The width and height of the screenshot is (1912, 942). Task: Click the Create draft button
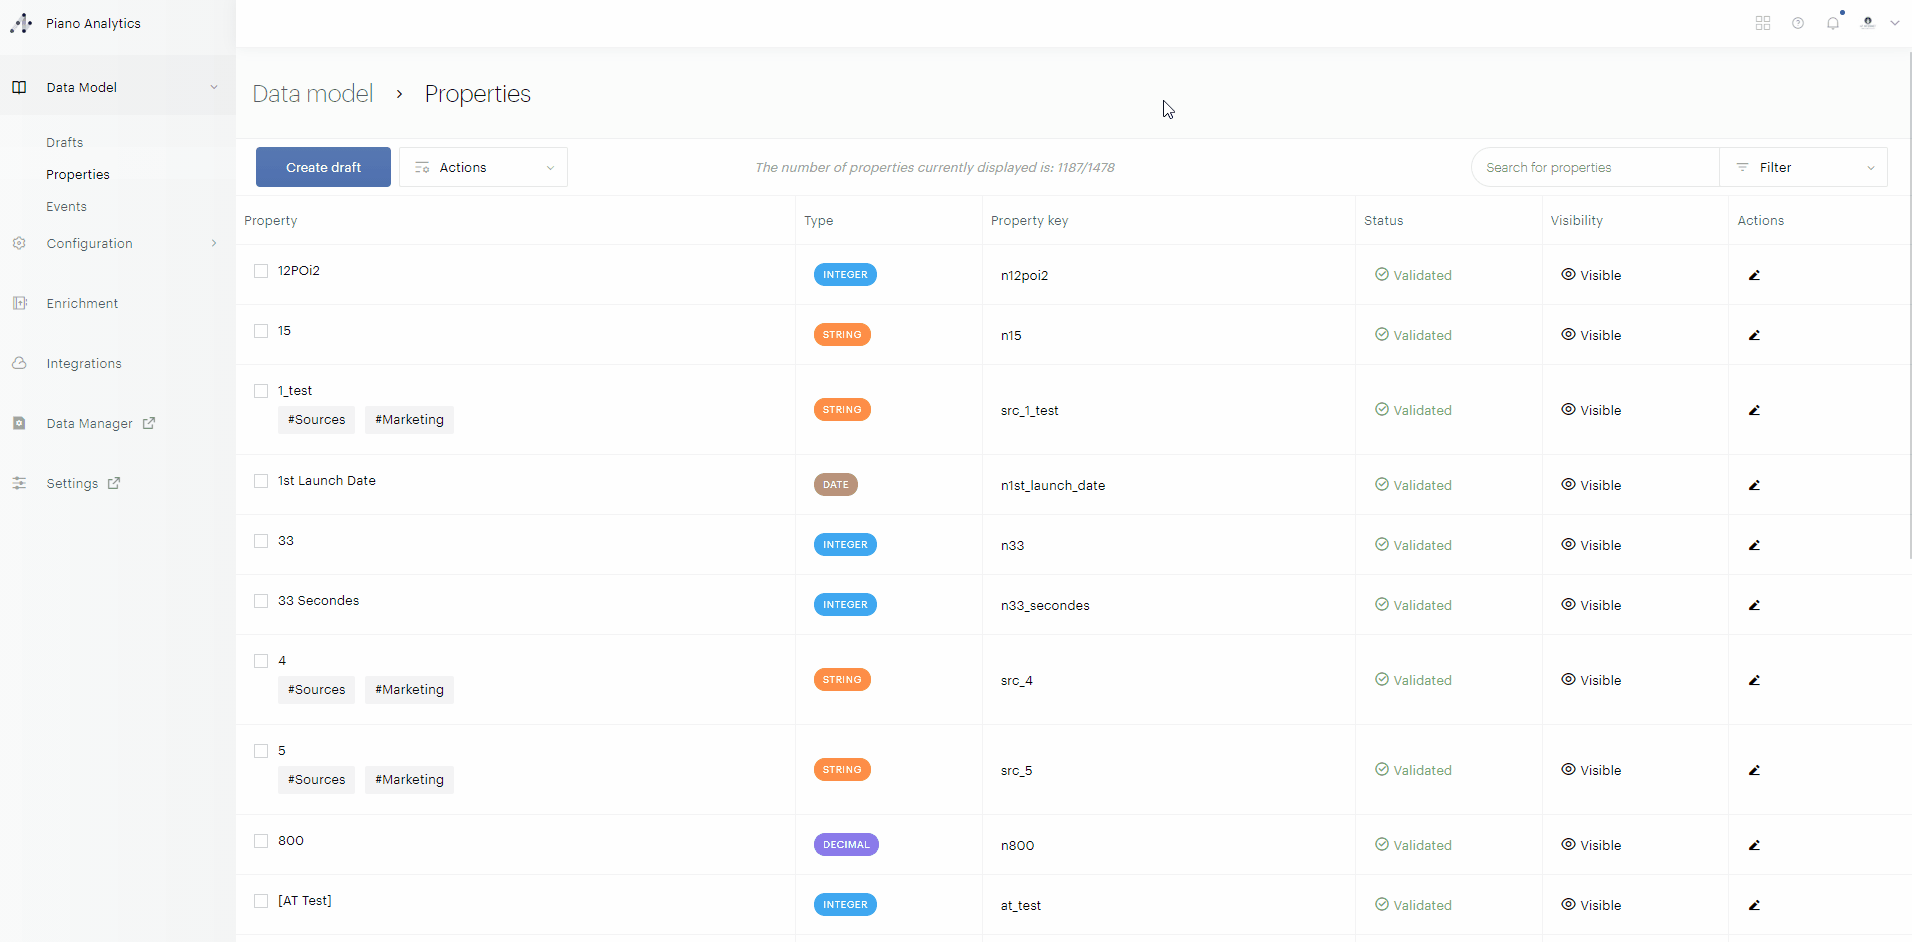(x=323, y=167)
